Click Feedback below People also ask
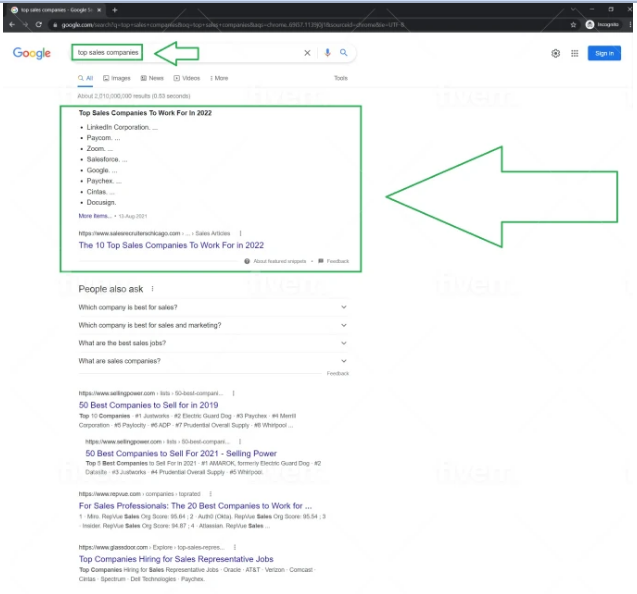 click(338, 373)
